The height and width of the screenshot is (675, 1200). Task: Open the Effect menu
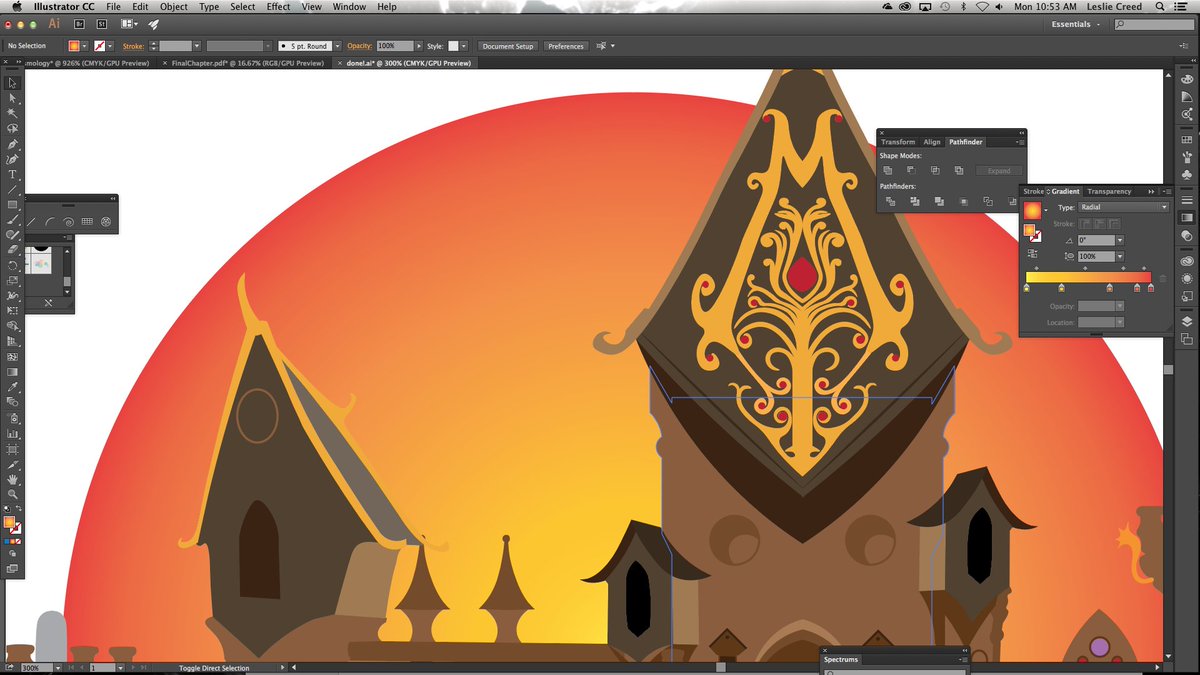pos(278,7)
